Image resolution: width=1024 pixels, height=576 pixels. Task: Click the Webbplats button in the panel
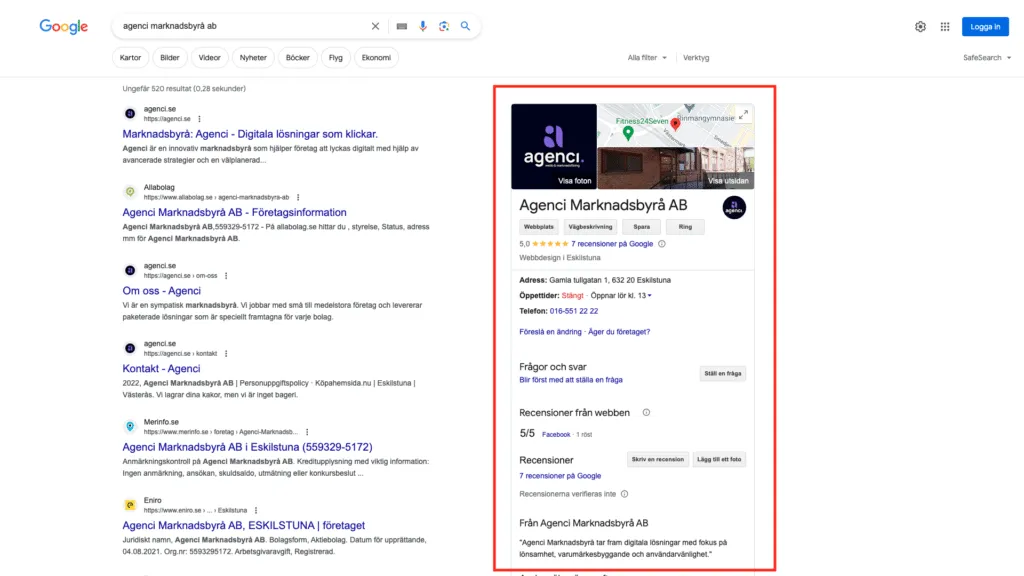[x=539, y=227]
